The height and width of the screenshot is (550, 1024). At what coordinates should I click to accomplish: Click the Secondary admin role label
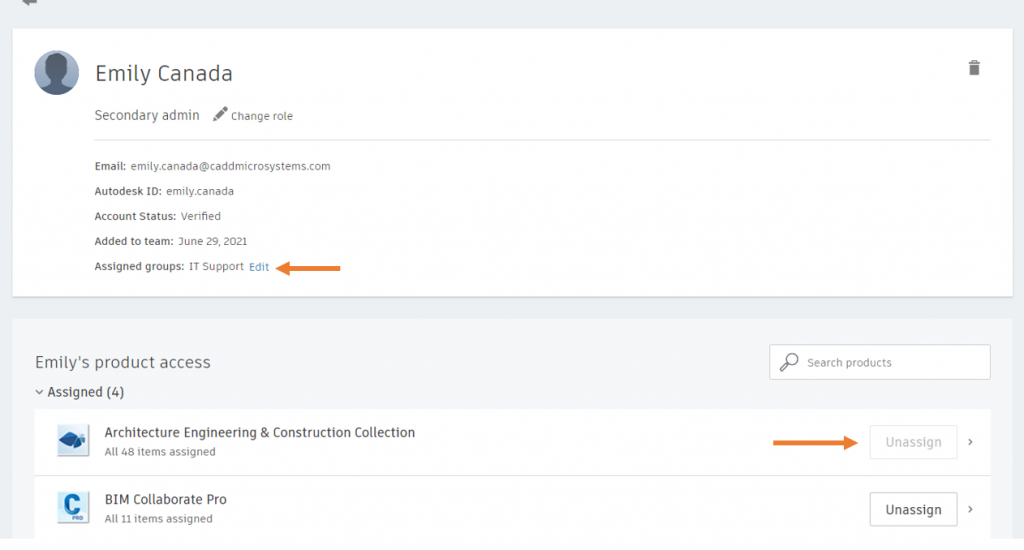tap(147, 115)
